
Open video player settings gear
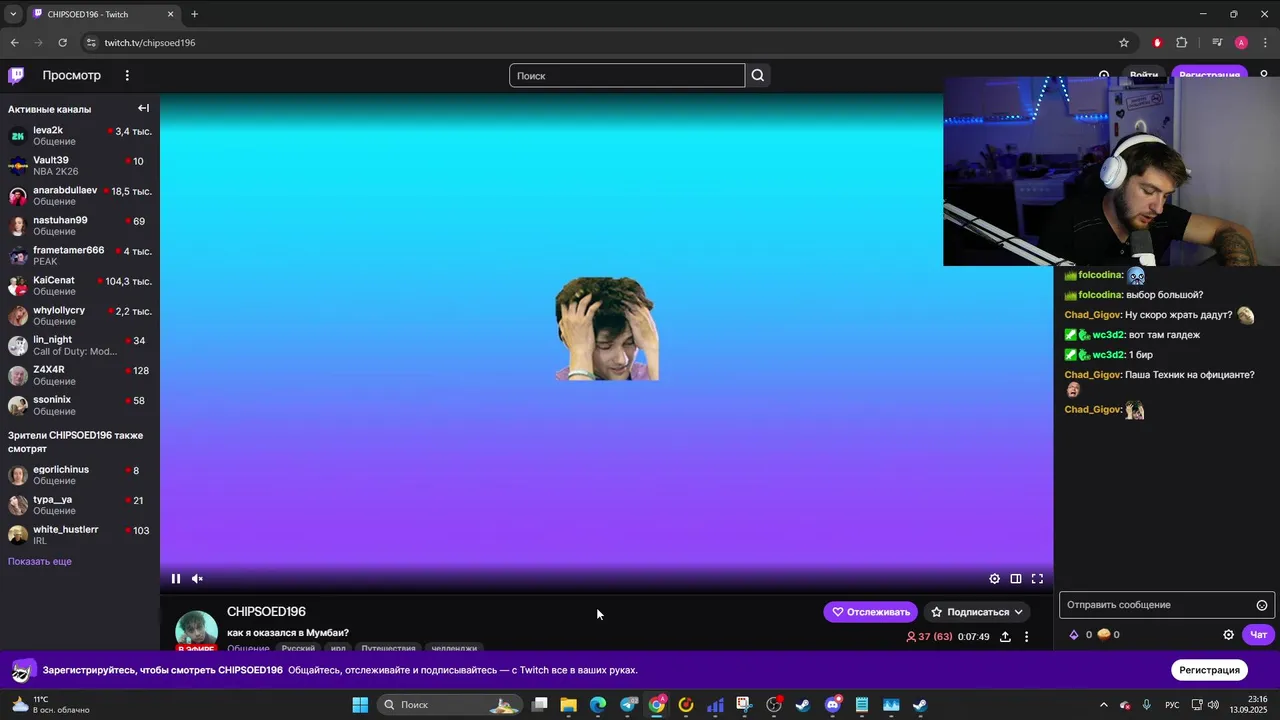click(x=994, y=578)
